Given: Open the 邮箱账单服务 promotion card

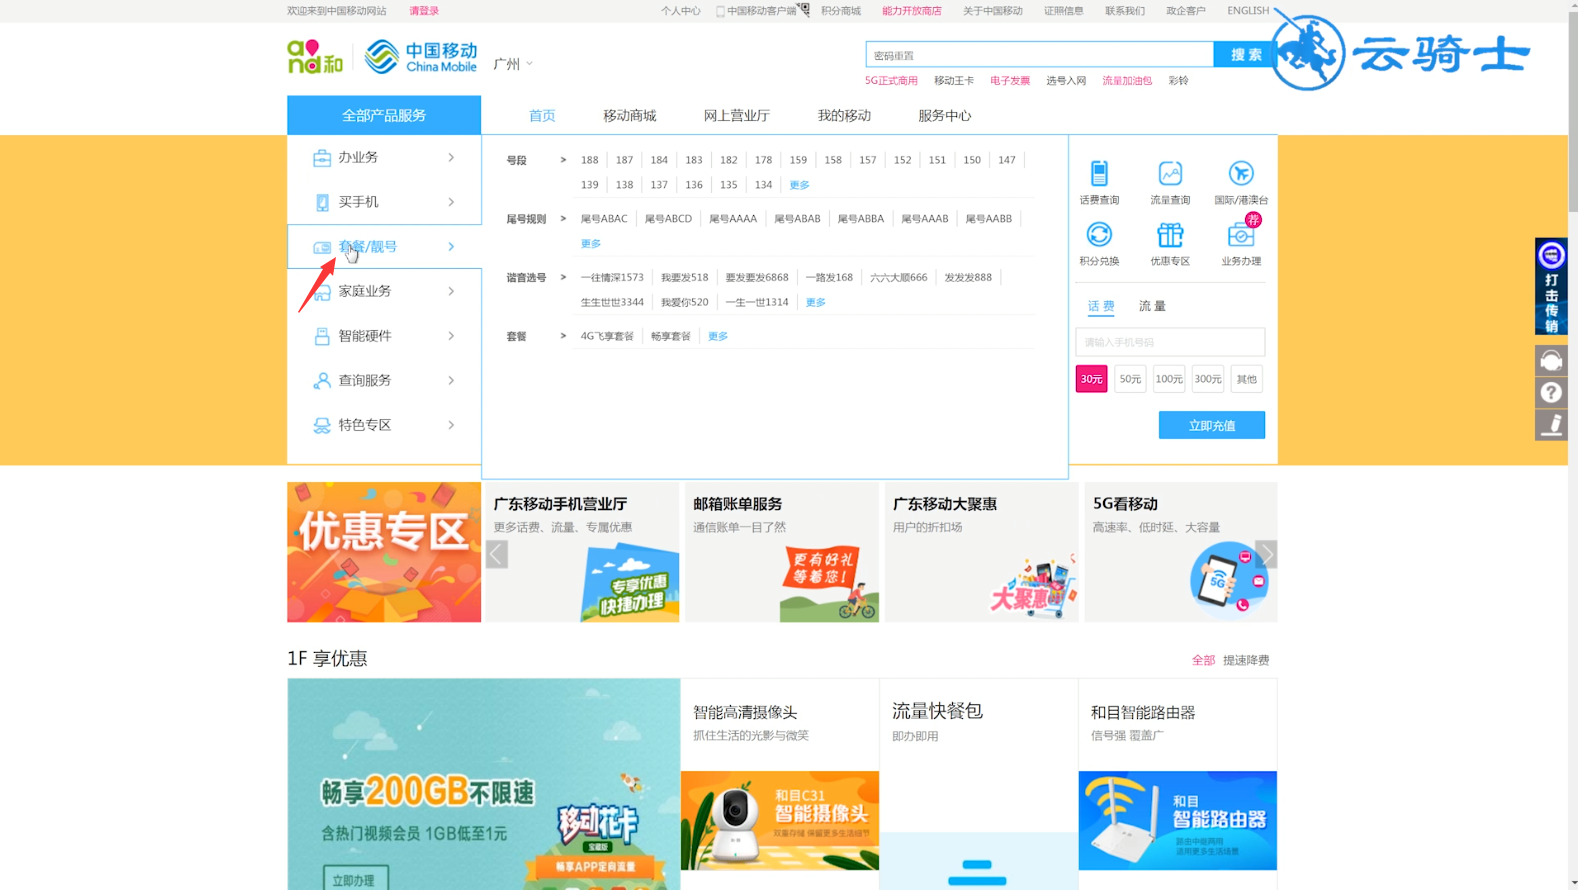Looking at the screenshot, I should 782,552.
